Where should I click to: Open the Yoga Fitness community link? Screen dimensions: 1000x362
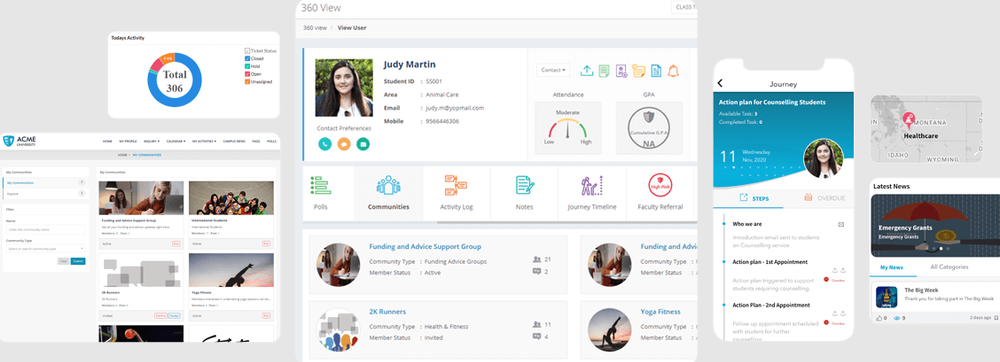[660, 312]
